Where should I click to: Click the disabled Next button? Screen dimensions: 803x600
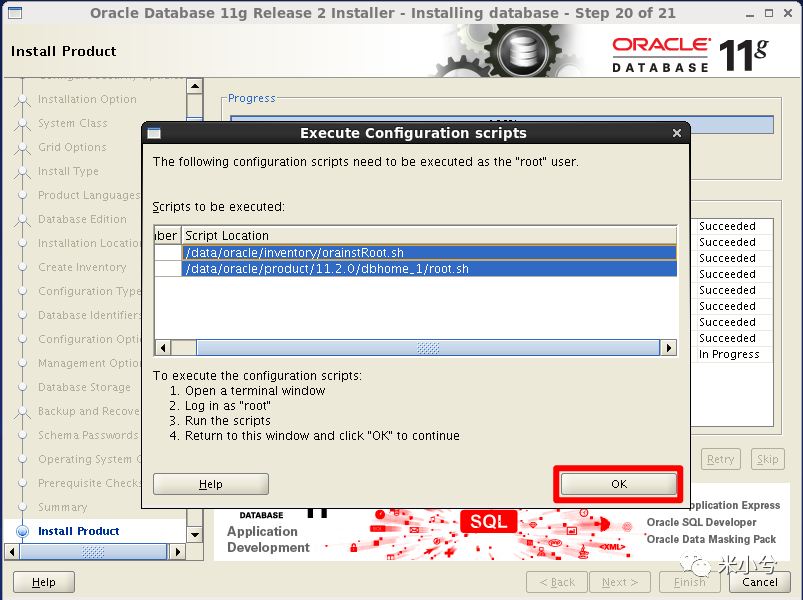[x=620, y=582]
